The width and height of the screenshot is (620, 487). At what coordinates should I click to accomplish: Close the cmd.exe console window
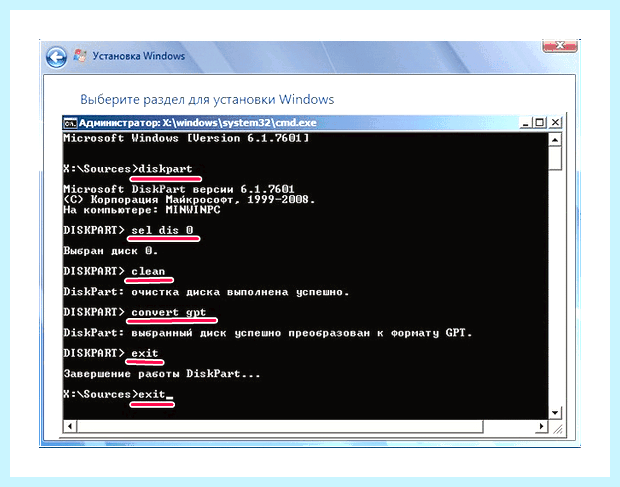click(x=555, y=123)
